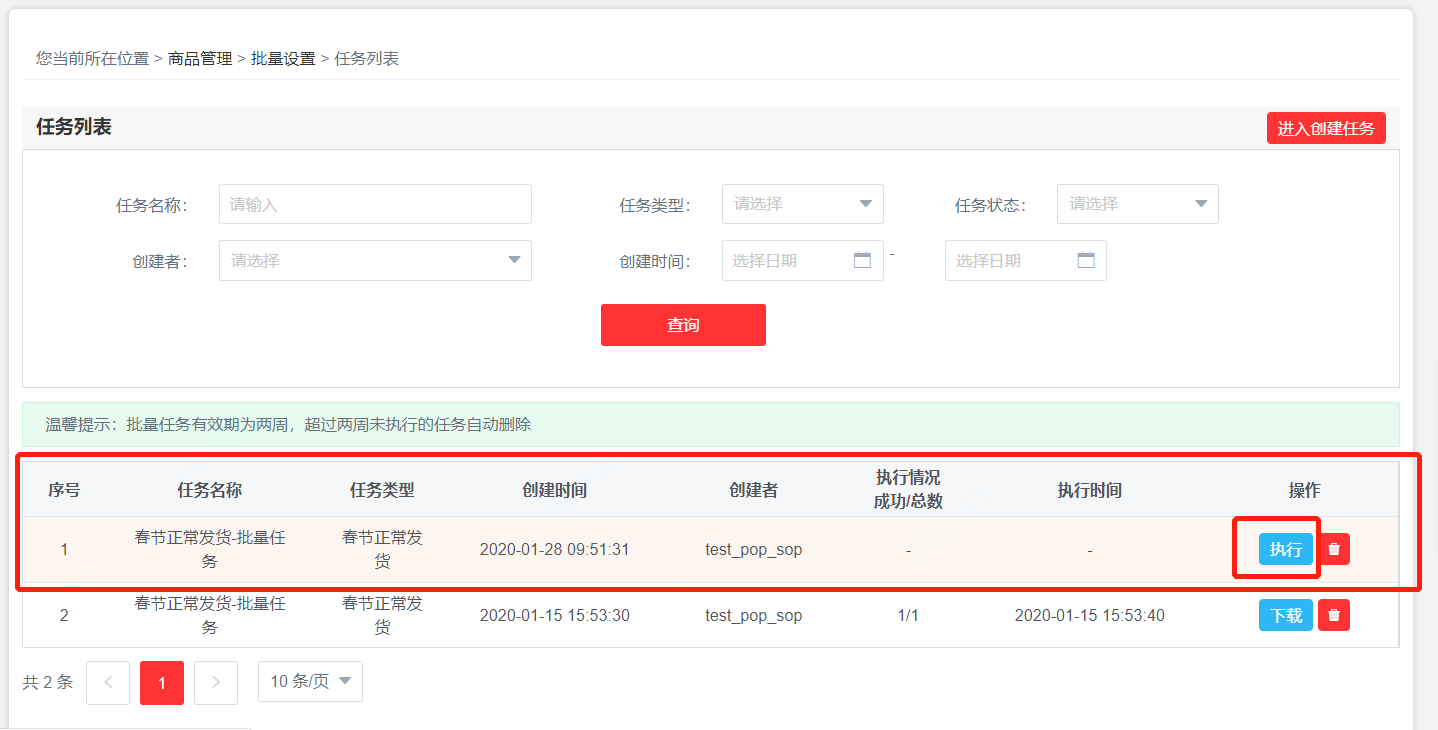
Task: Click 春节正常发货 task type in row 1
Action: 382,549
